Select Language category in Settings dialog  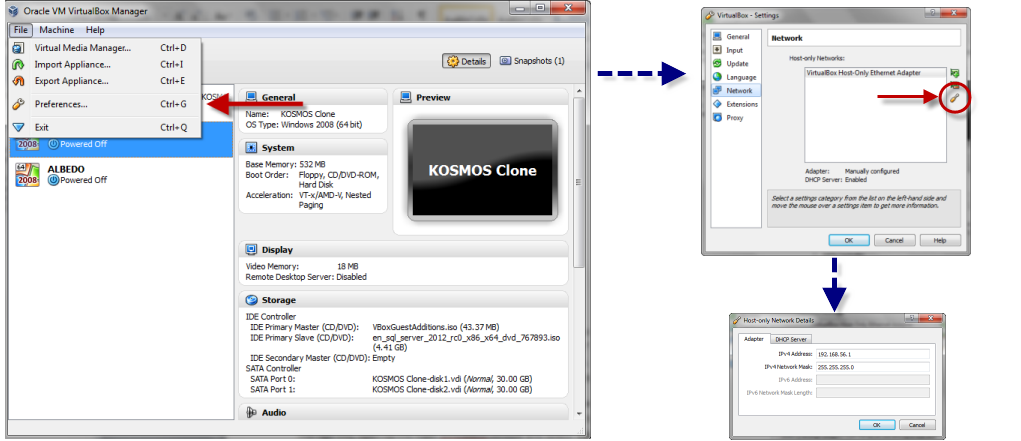click(x=736, y=78)
